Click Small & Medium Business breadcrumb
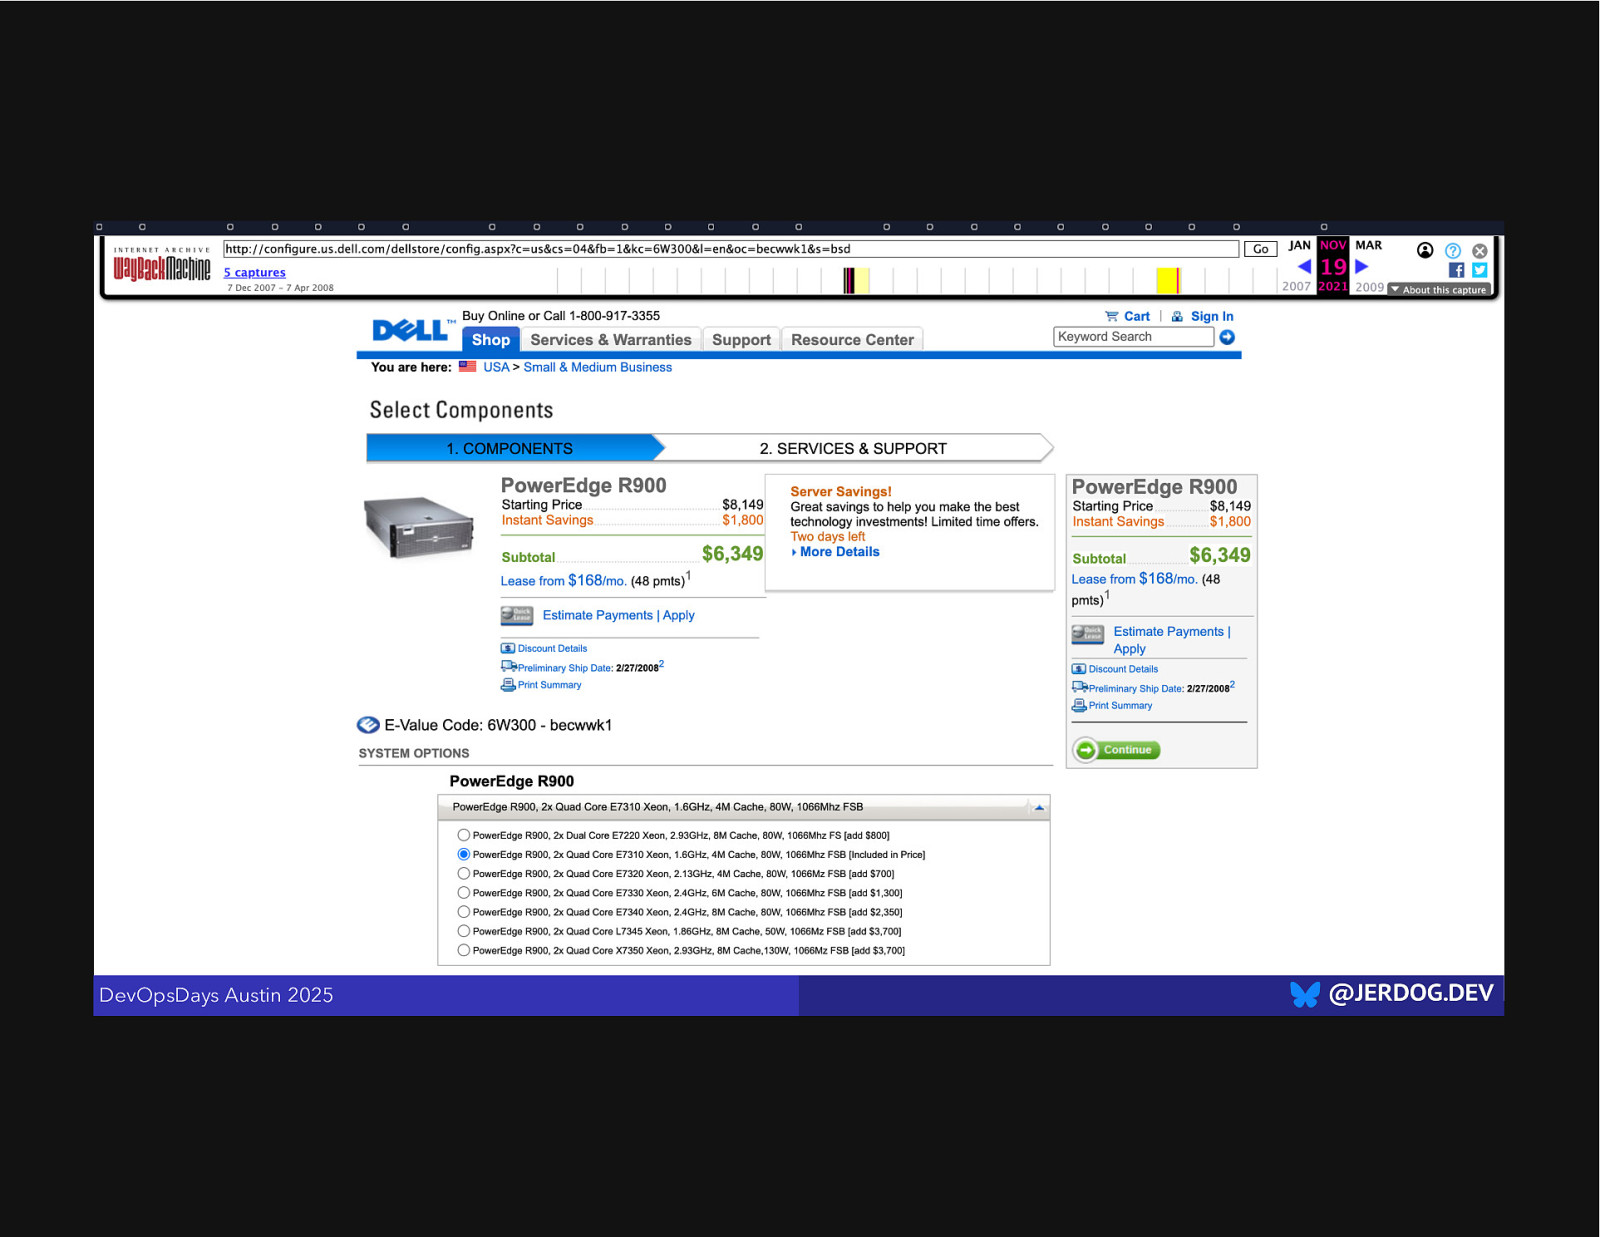The width and height of the screenshot is (1600, 1237). point(598,367)
